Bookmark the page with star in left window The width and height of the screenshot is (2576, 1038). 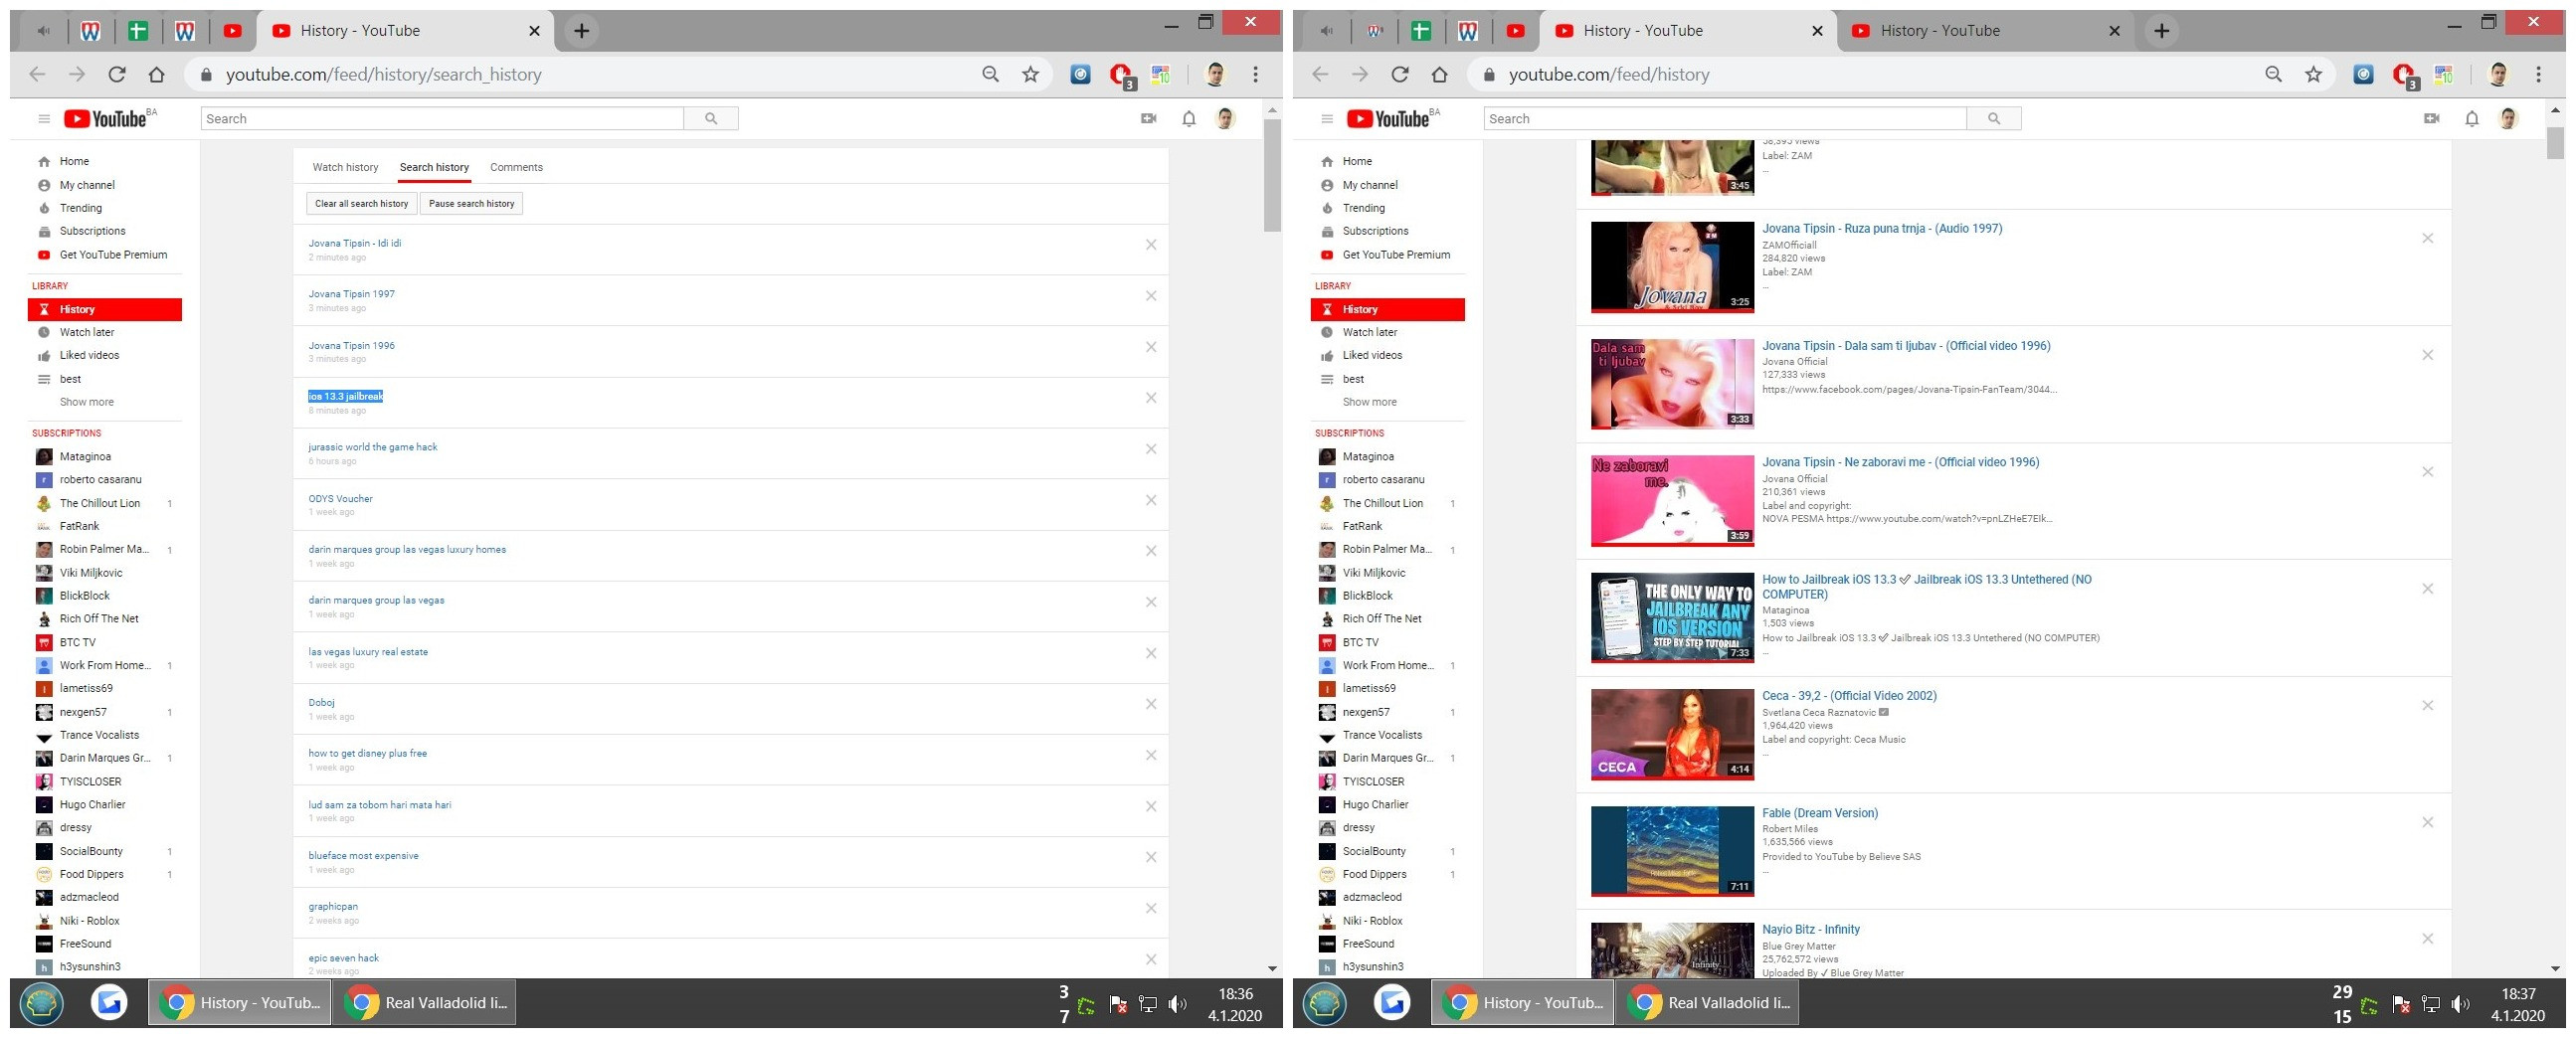1030,74
